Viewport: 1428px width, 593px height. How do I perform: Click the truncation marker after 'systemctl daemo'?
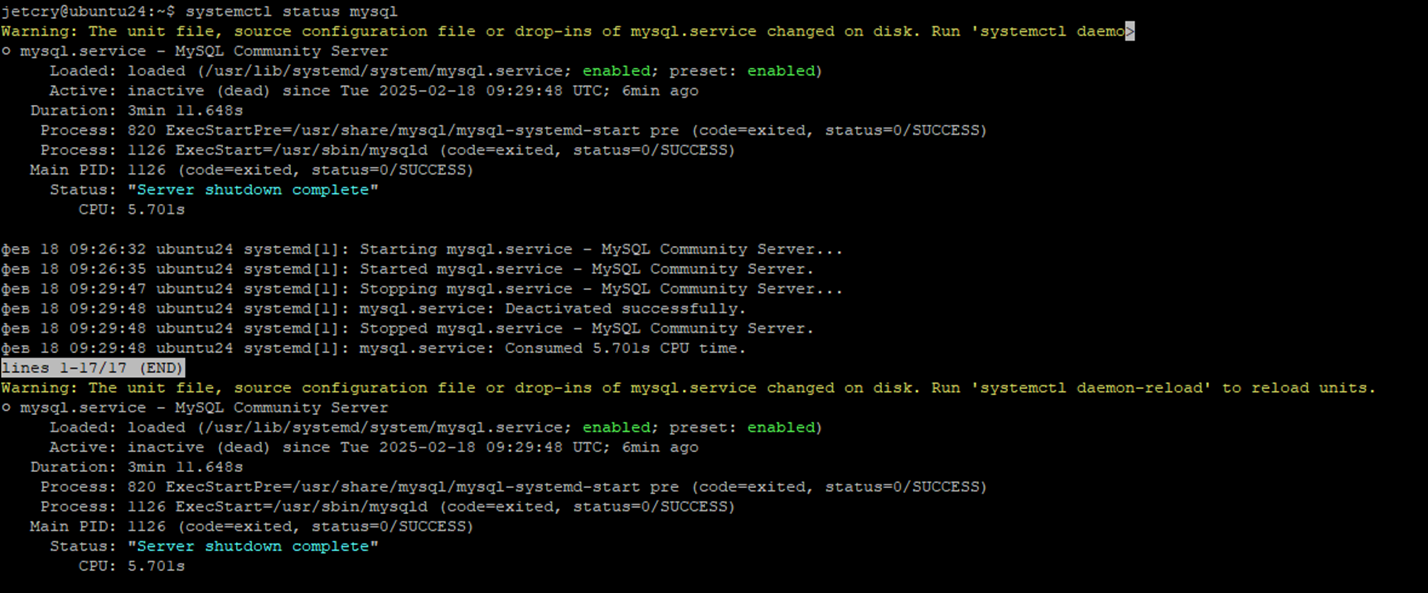tap(1130, 31)
